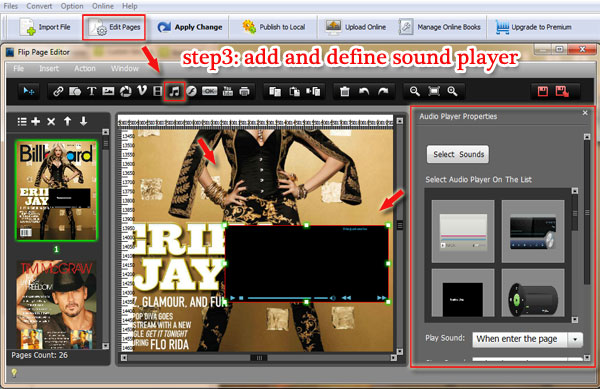Click the Edit Pages button
This screenshot has width=600, height=389.
[x=114, y=27]
